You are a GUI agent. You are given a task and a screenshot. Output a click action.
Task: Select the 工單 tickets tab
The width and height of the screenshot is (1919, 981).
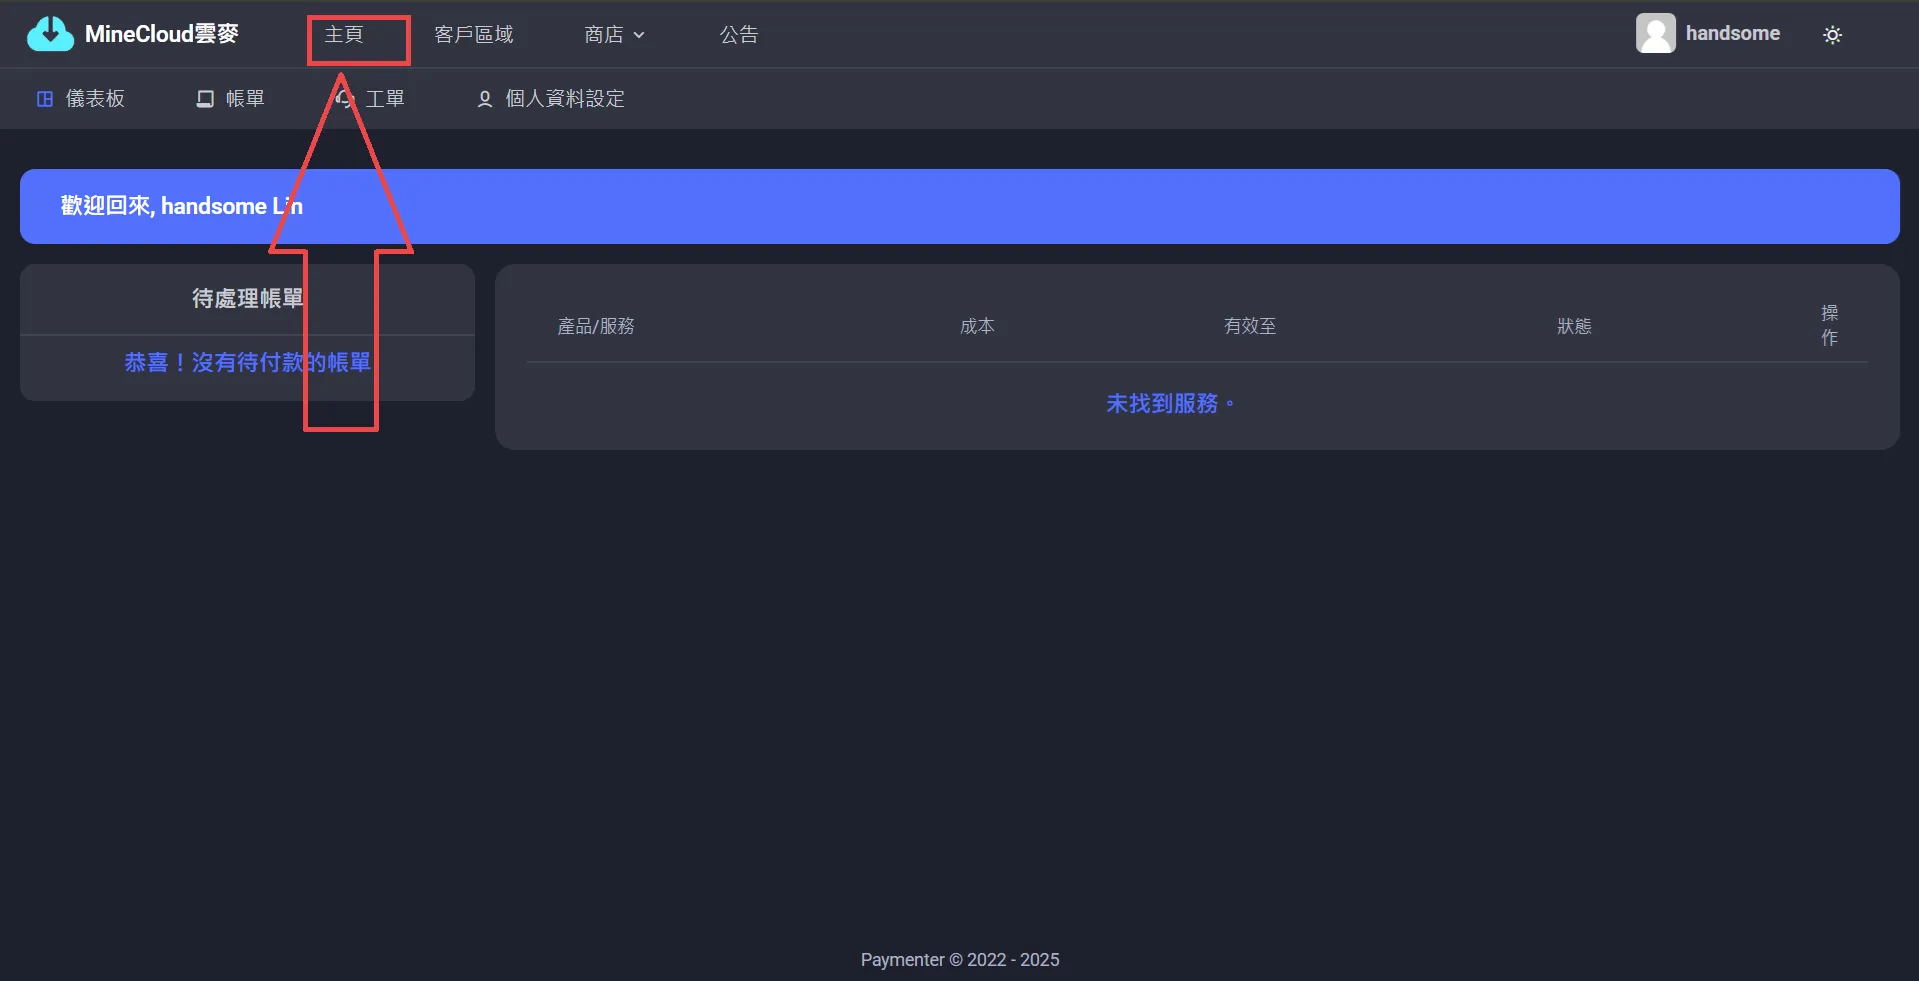click(385, 99)
